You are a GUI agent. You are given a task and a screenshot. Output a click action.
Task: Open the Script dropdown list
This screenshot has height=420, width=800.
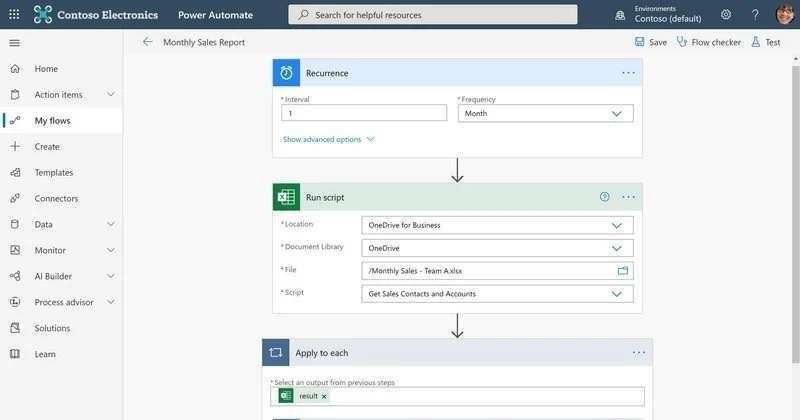click(x=497, y=293)
